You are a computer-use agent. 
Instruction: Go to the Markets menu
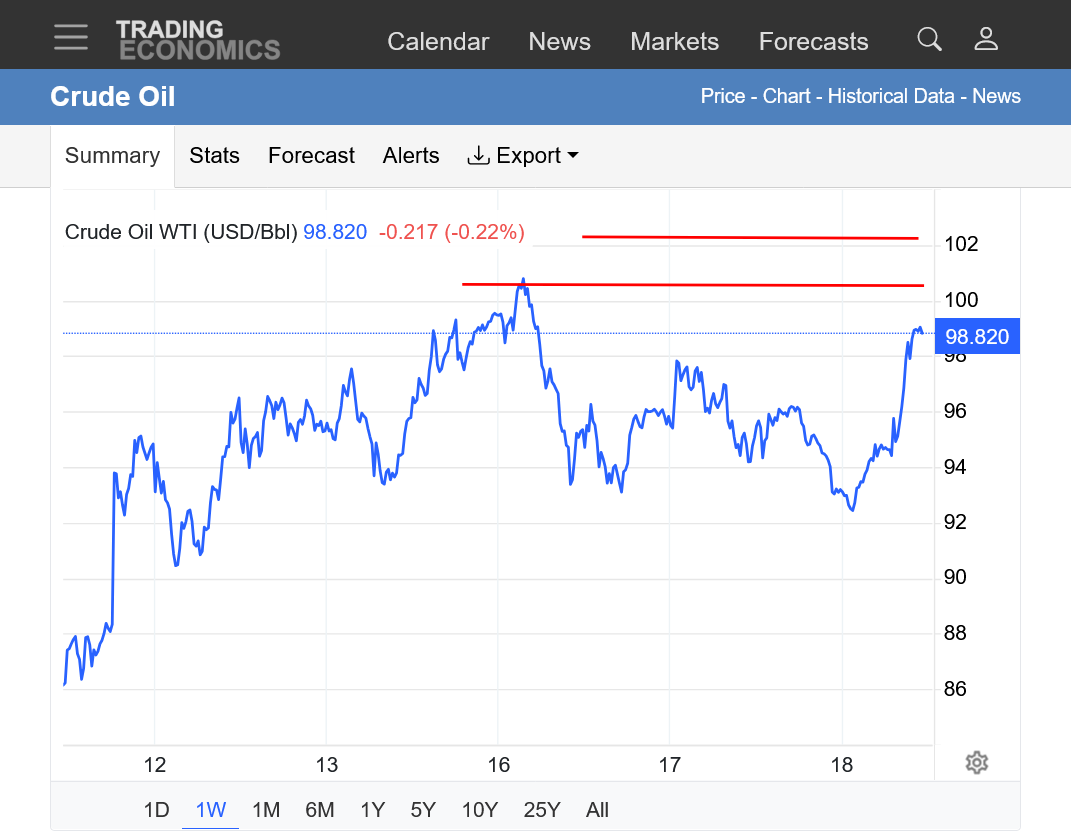674,42
